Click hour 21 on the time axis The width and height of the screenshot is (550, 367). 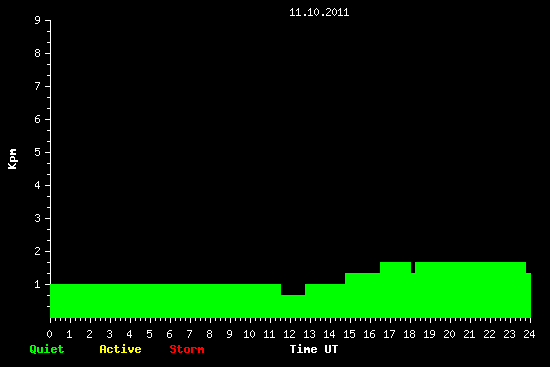click(469, 334)
